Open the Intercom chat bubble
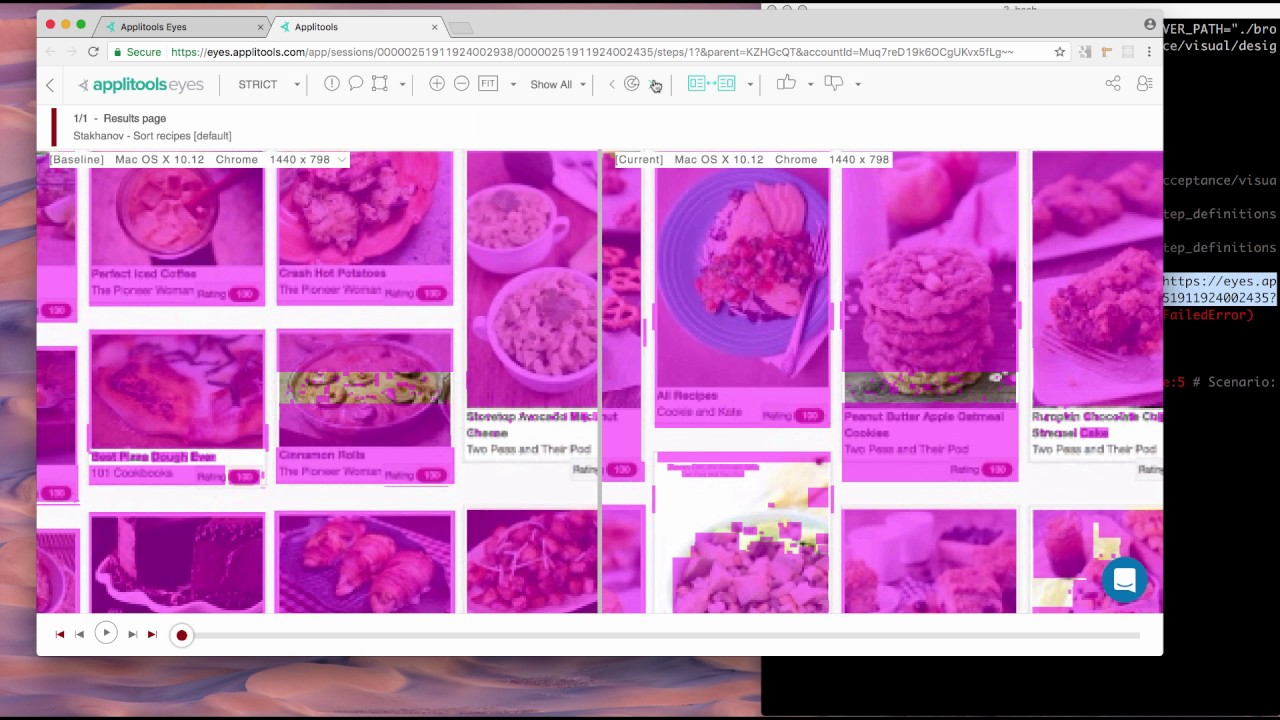Image resolution: width=1280 pixels, height=720 pixels. tap(1124, 580)
